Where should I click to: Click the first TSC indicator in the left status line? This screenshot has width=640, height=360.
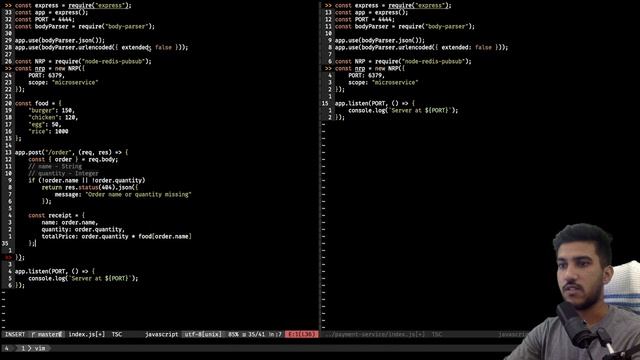pos(117,334)
